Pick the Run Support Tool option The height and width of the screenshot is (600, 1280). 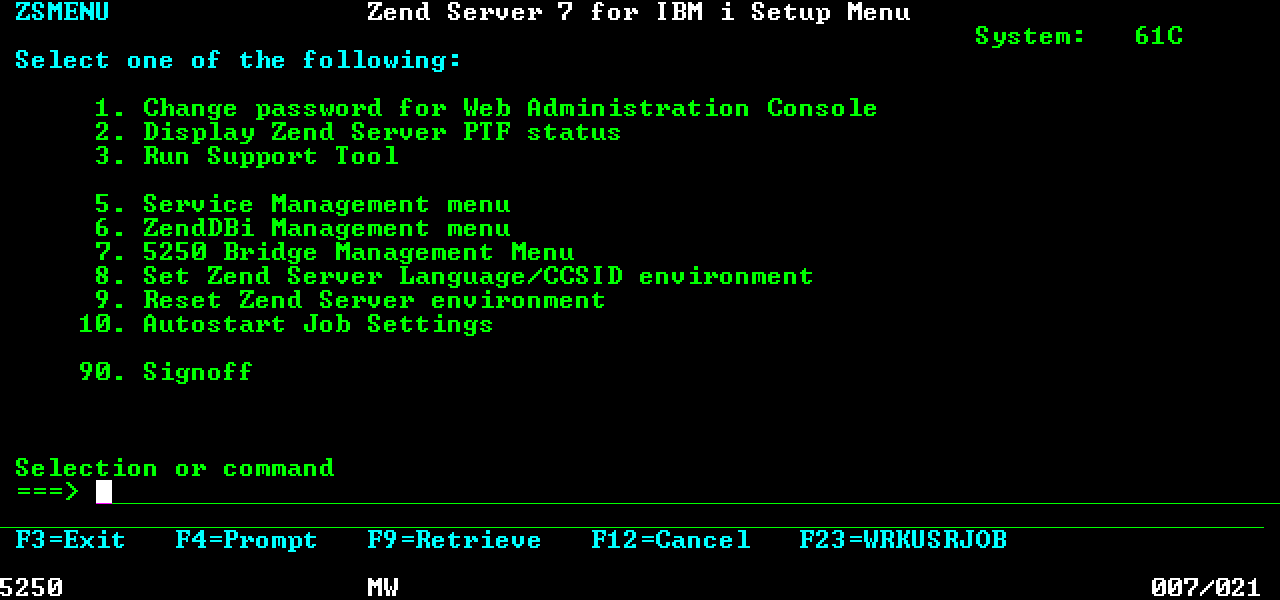(246, 156)
